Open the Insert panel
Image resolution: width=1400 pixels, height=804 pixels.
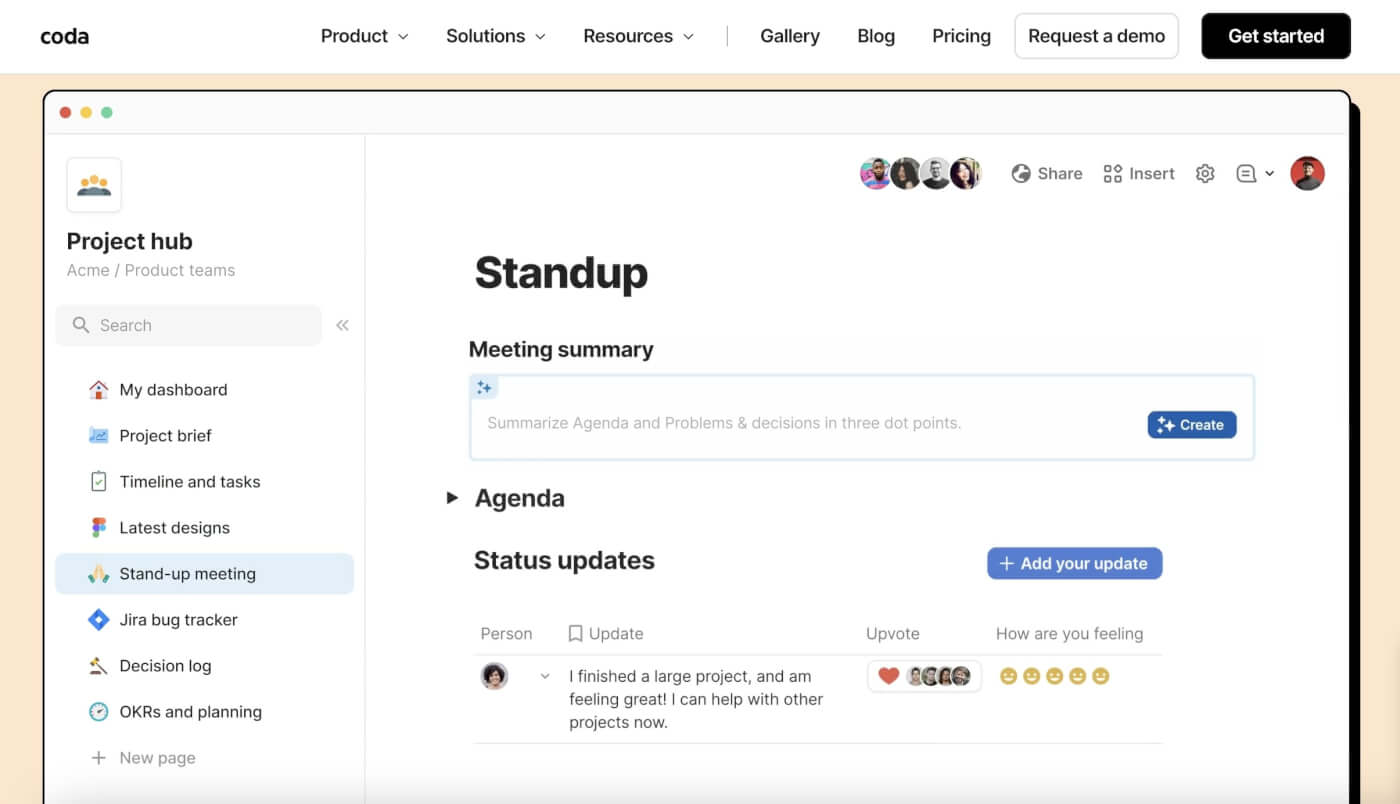1139,173
